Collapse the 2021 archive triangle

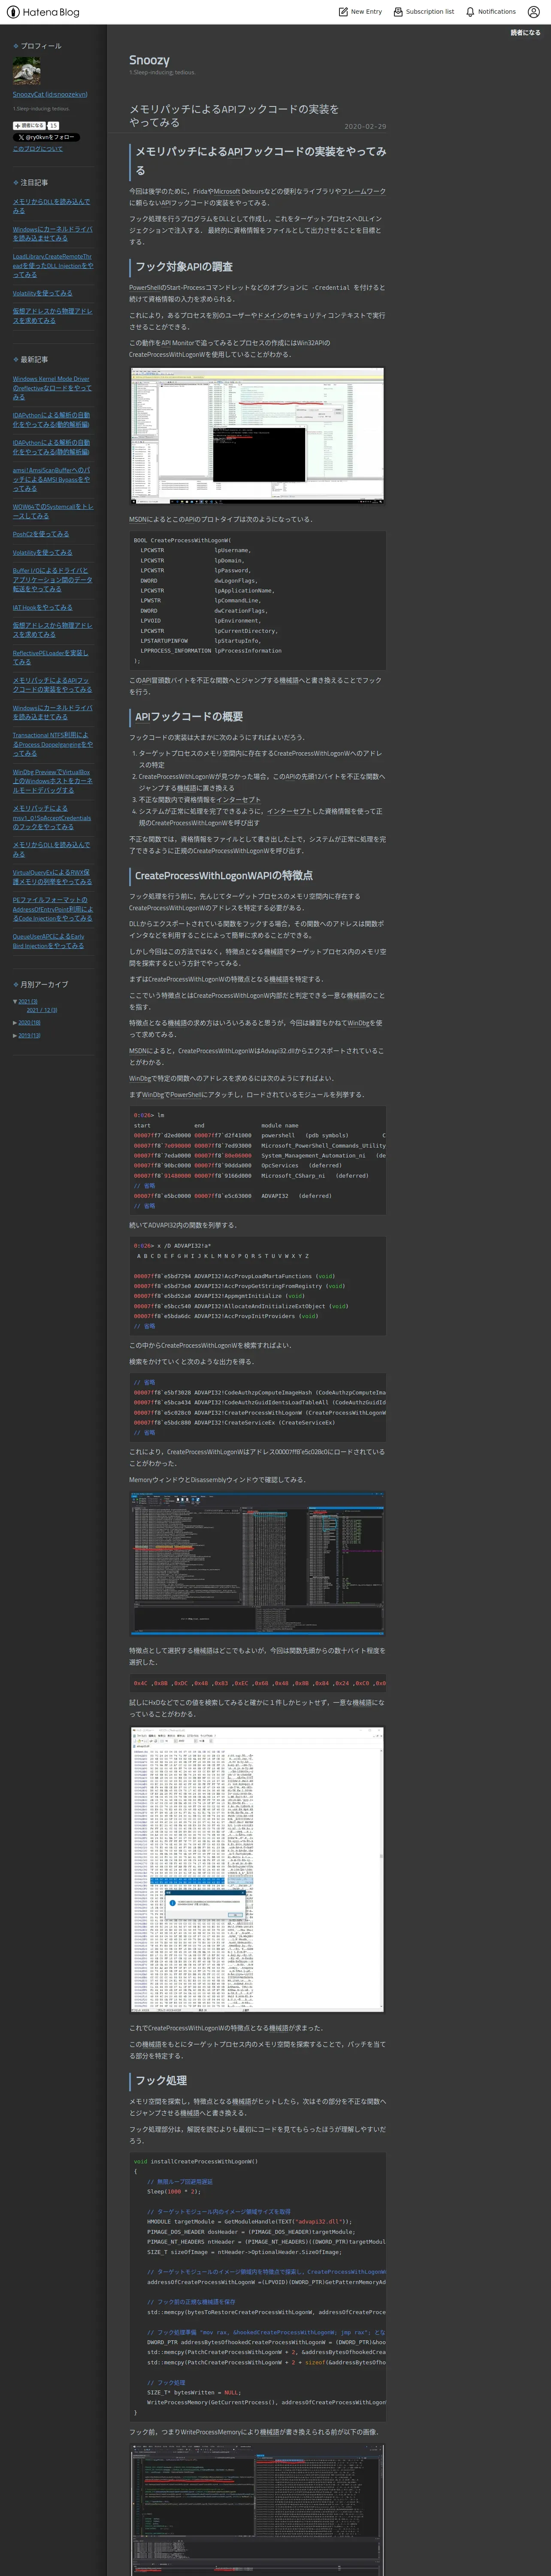pyautogui.click(x=15, y=1001)
